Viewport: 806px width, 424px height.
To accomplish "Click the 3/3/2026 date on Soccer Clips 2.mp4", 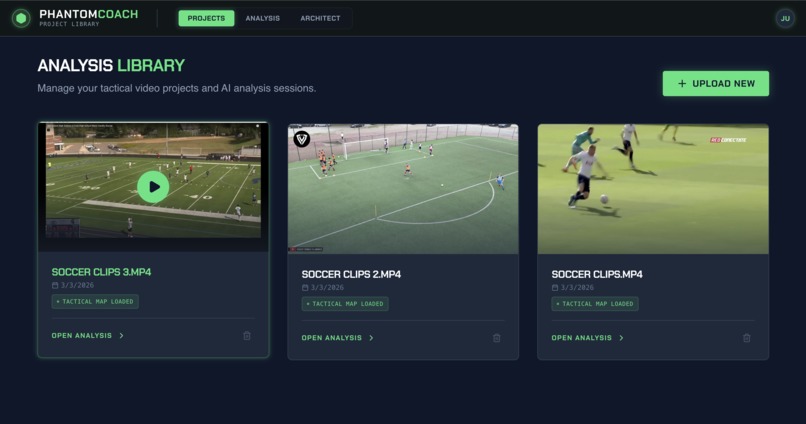I will (x=327, y=288).
